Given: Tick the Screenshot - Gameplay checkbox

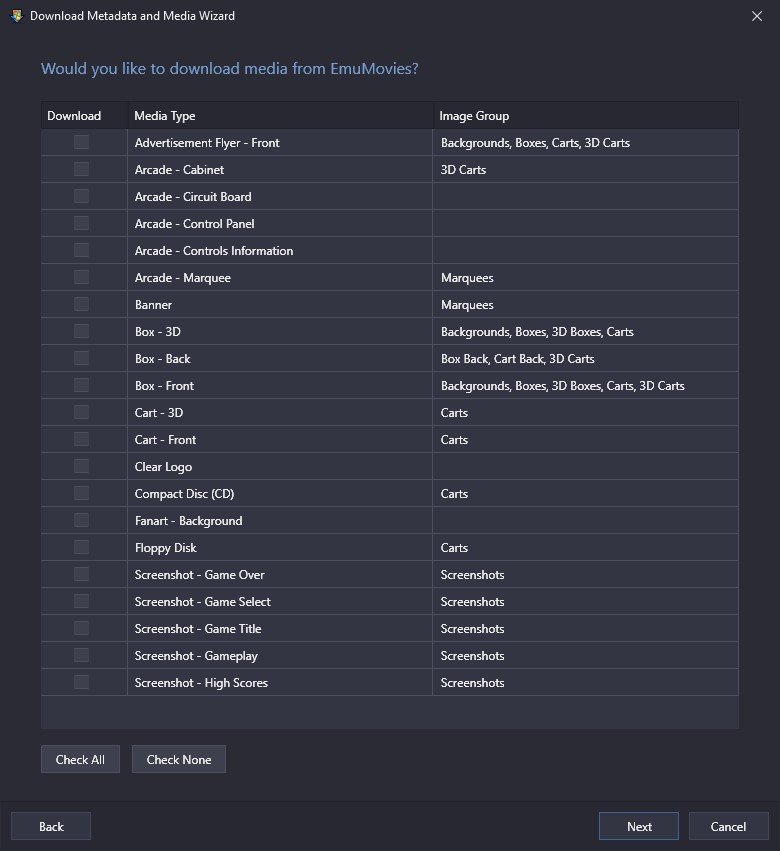Looking at the screenshot, I should click(x=81, y=655).
